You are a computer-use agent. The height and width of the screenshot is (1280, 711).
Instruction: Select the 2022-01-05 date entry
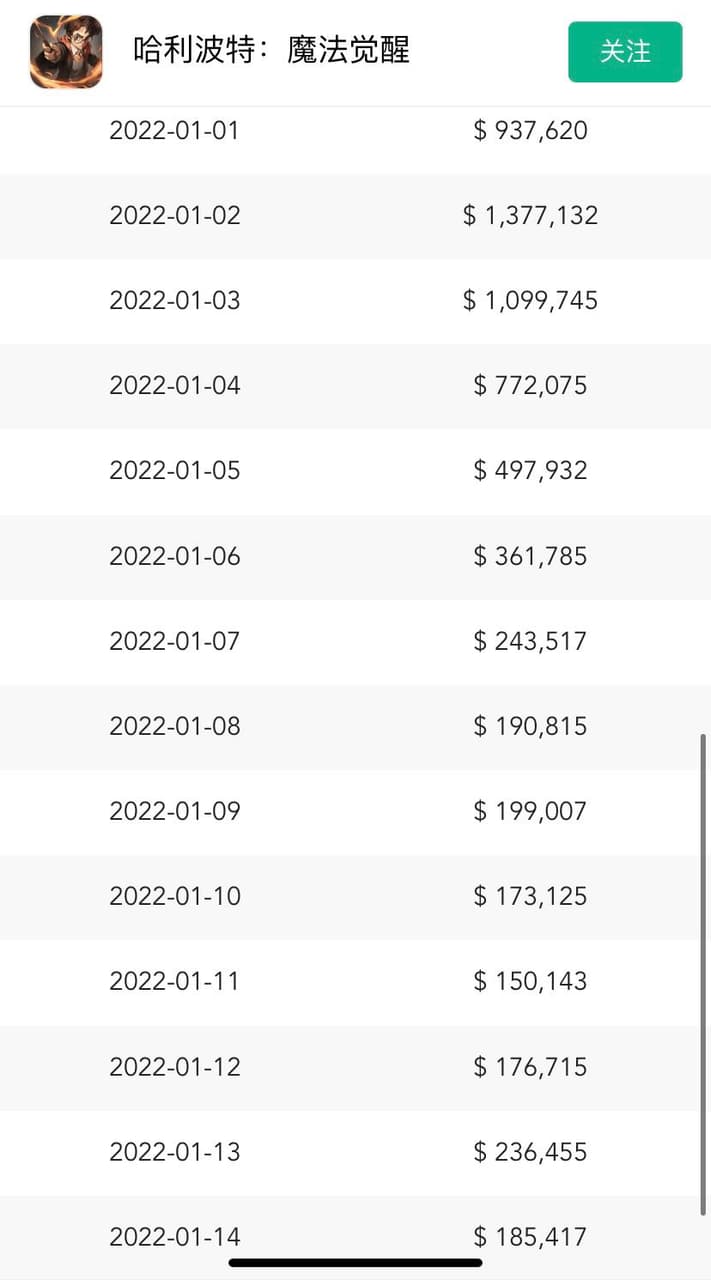point(174,470)
